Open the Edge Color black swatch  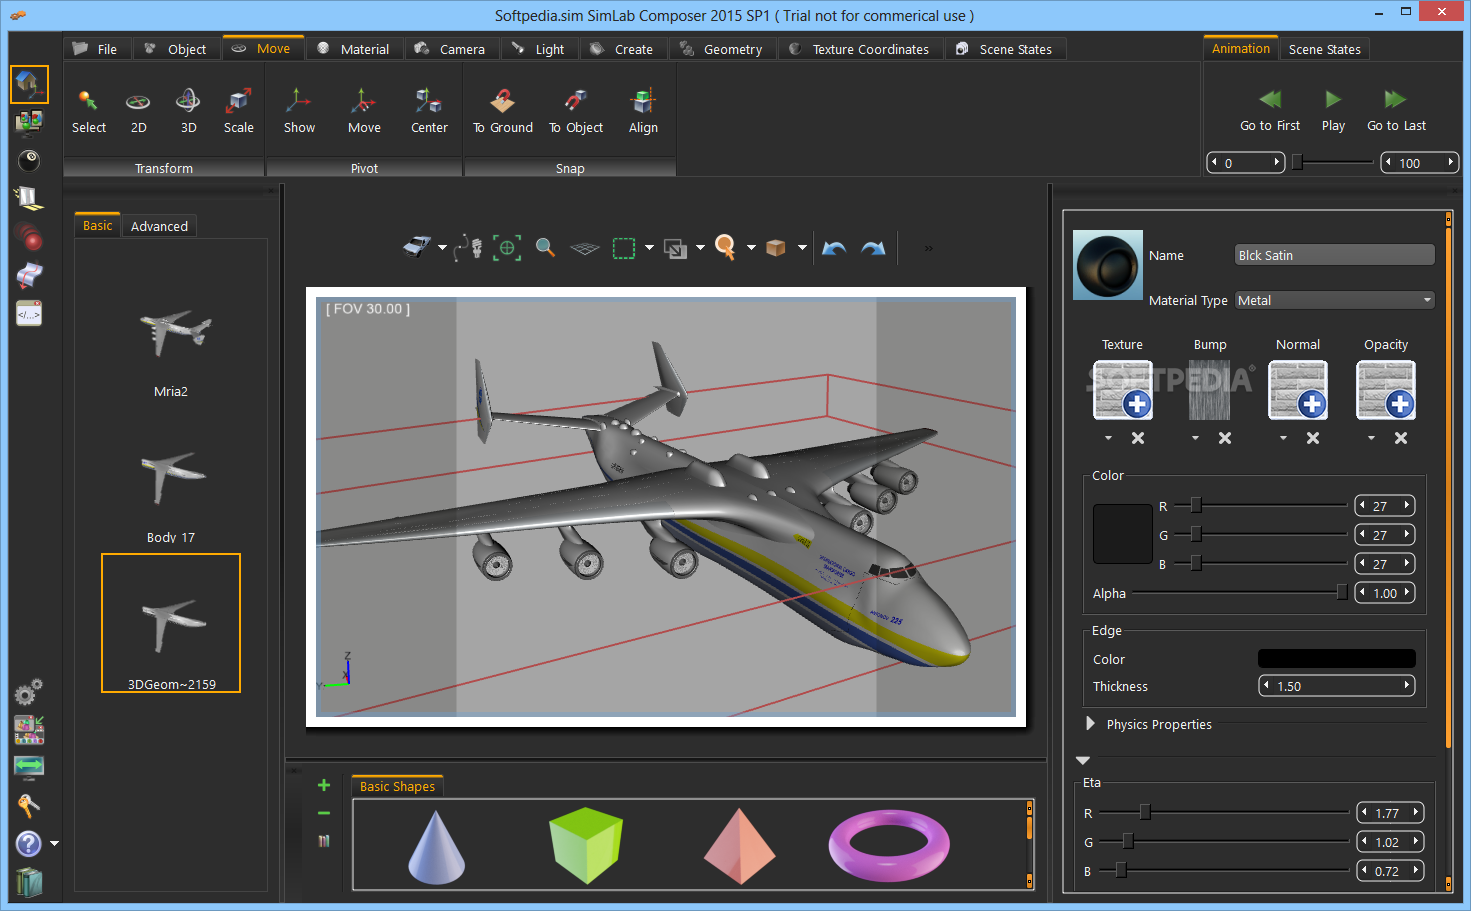point(1337,658)
